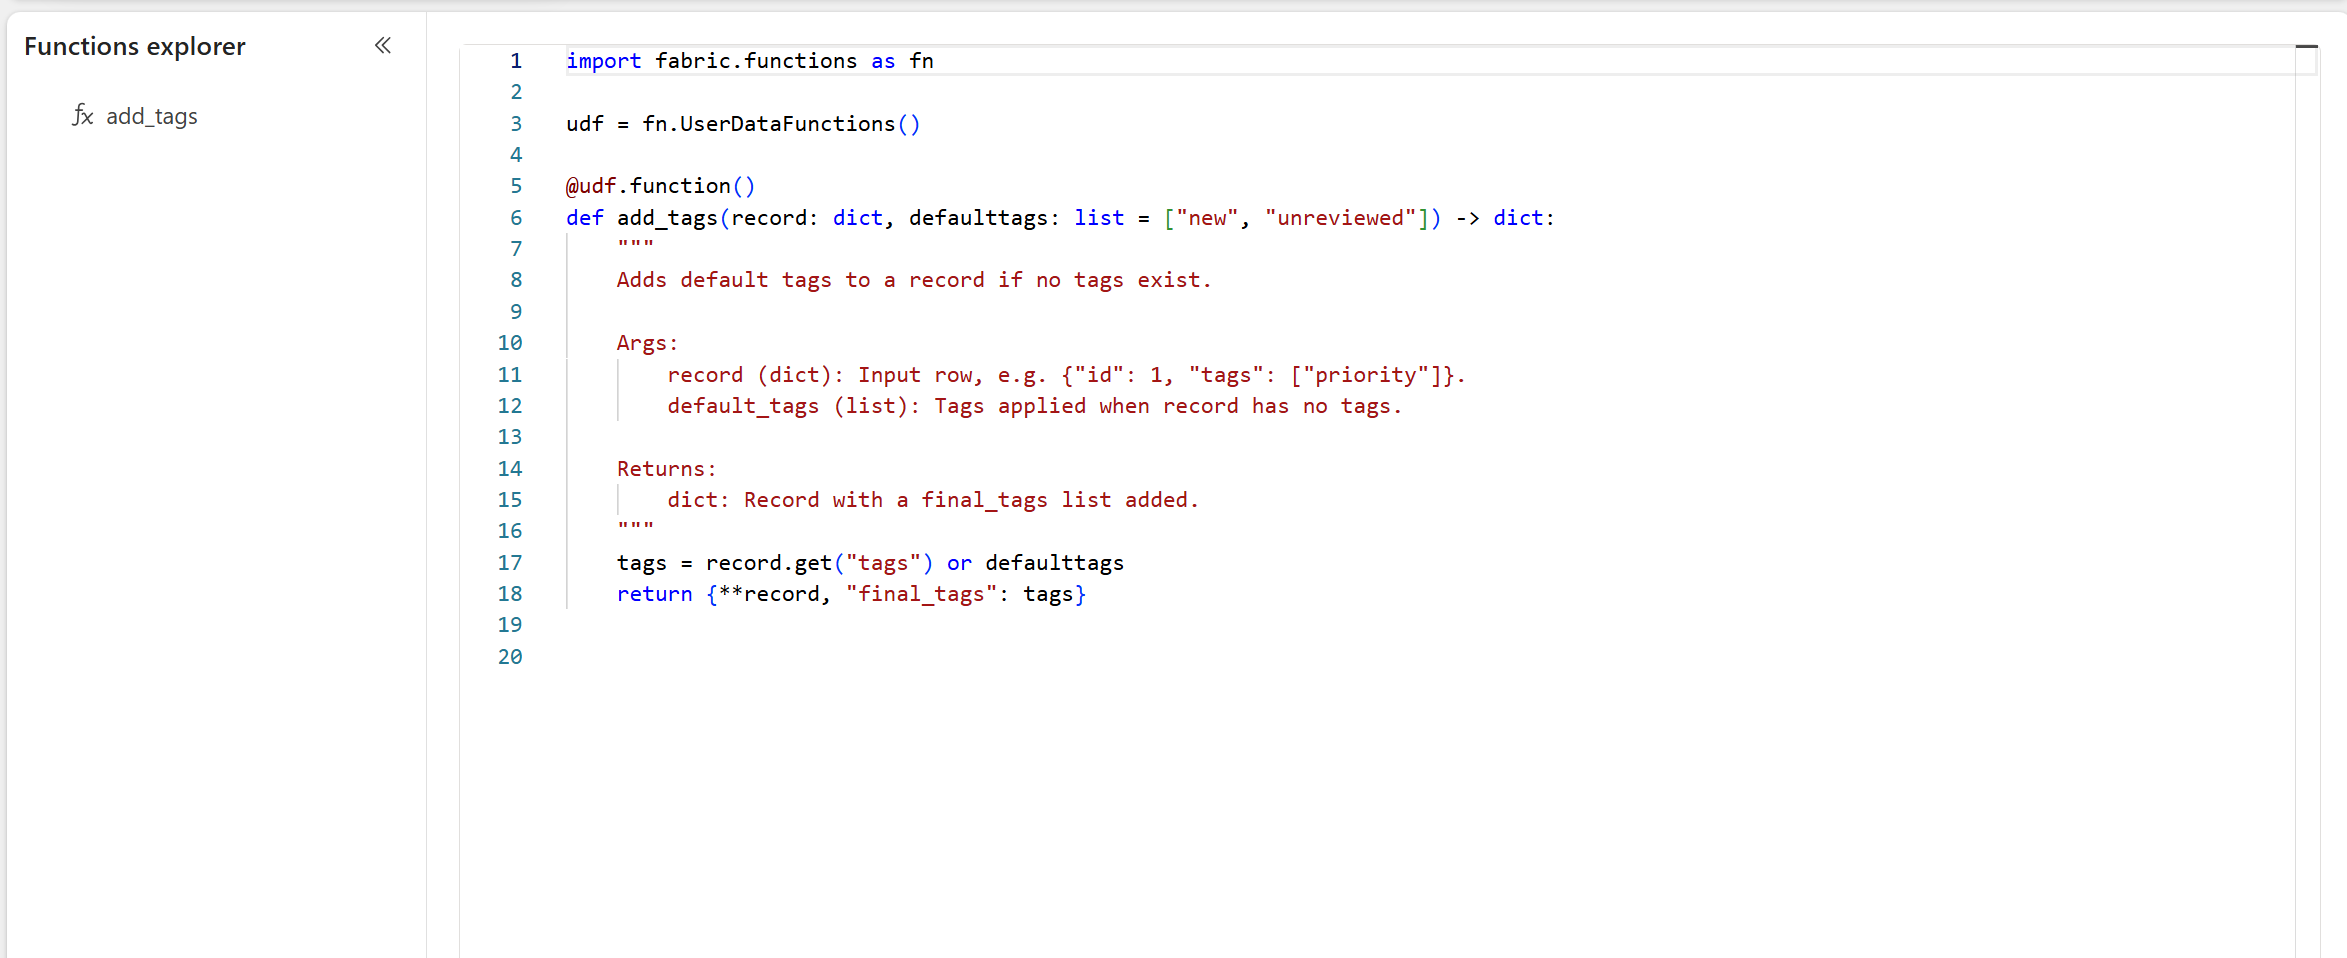Screen dimensions: 2347x958
Task: Click the Returns docstring heading
Action: click(664, 468)
